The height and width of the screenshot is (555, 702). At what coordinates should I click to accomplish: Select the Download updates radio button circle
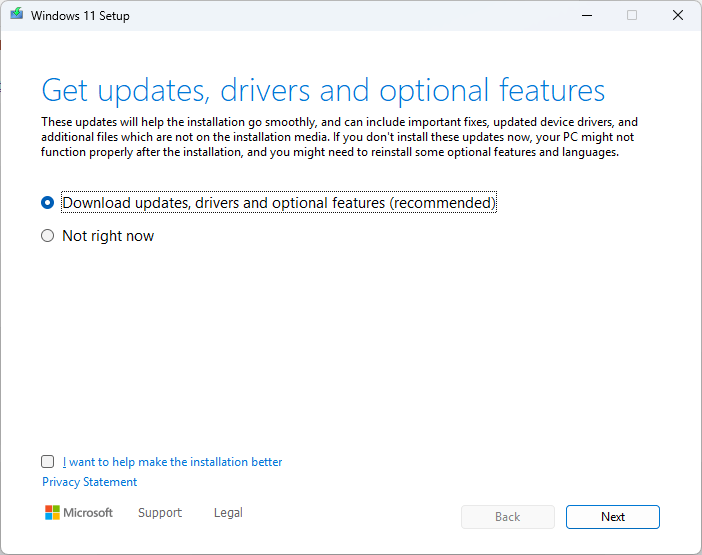click(47, 203)
